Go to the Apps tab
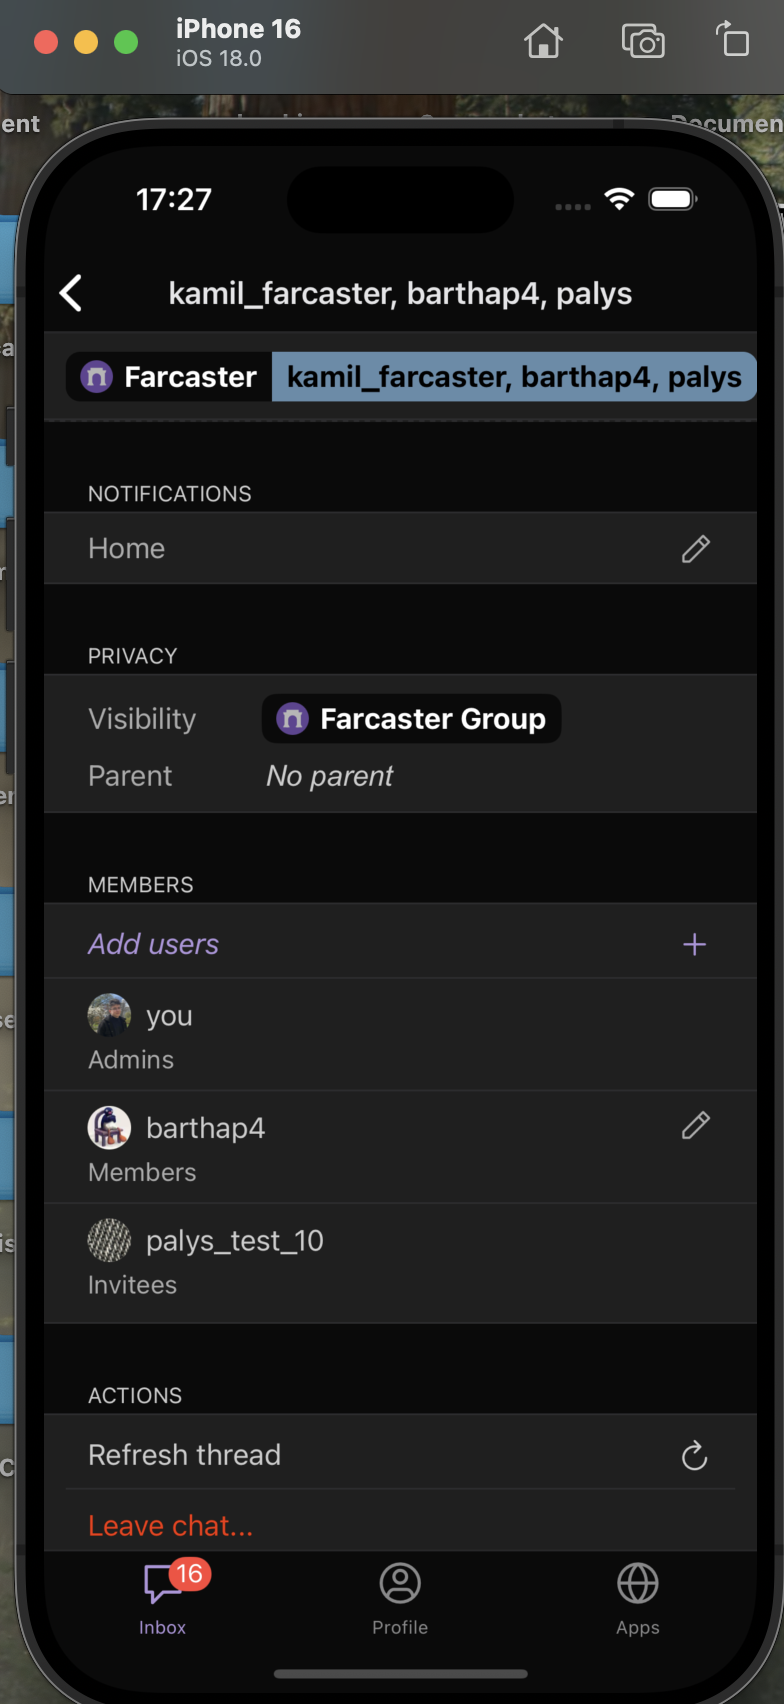784x1704 pixels. (x=637, y=1598)
